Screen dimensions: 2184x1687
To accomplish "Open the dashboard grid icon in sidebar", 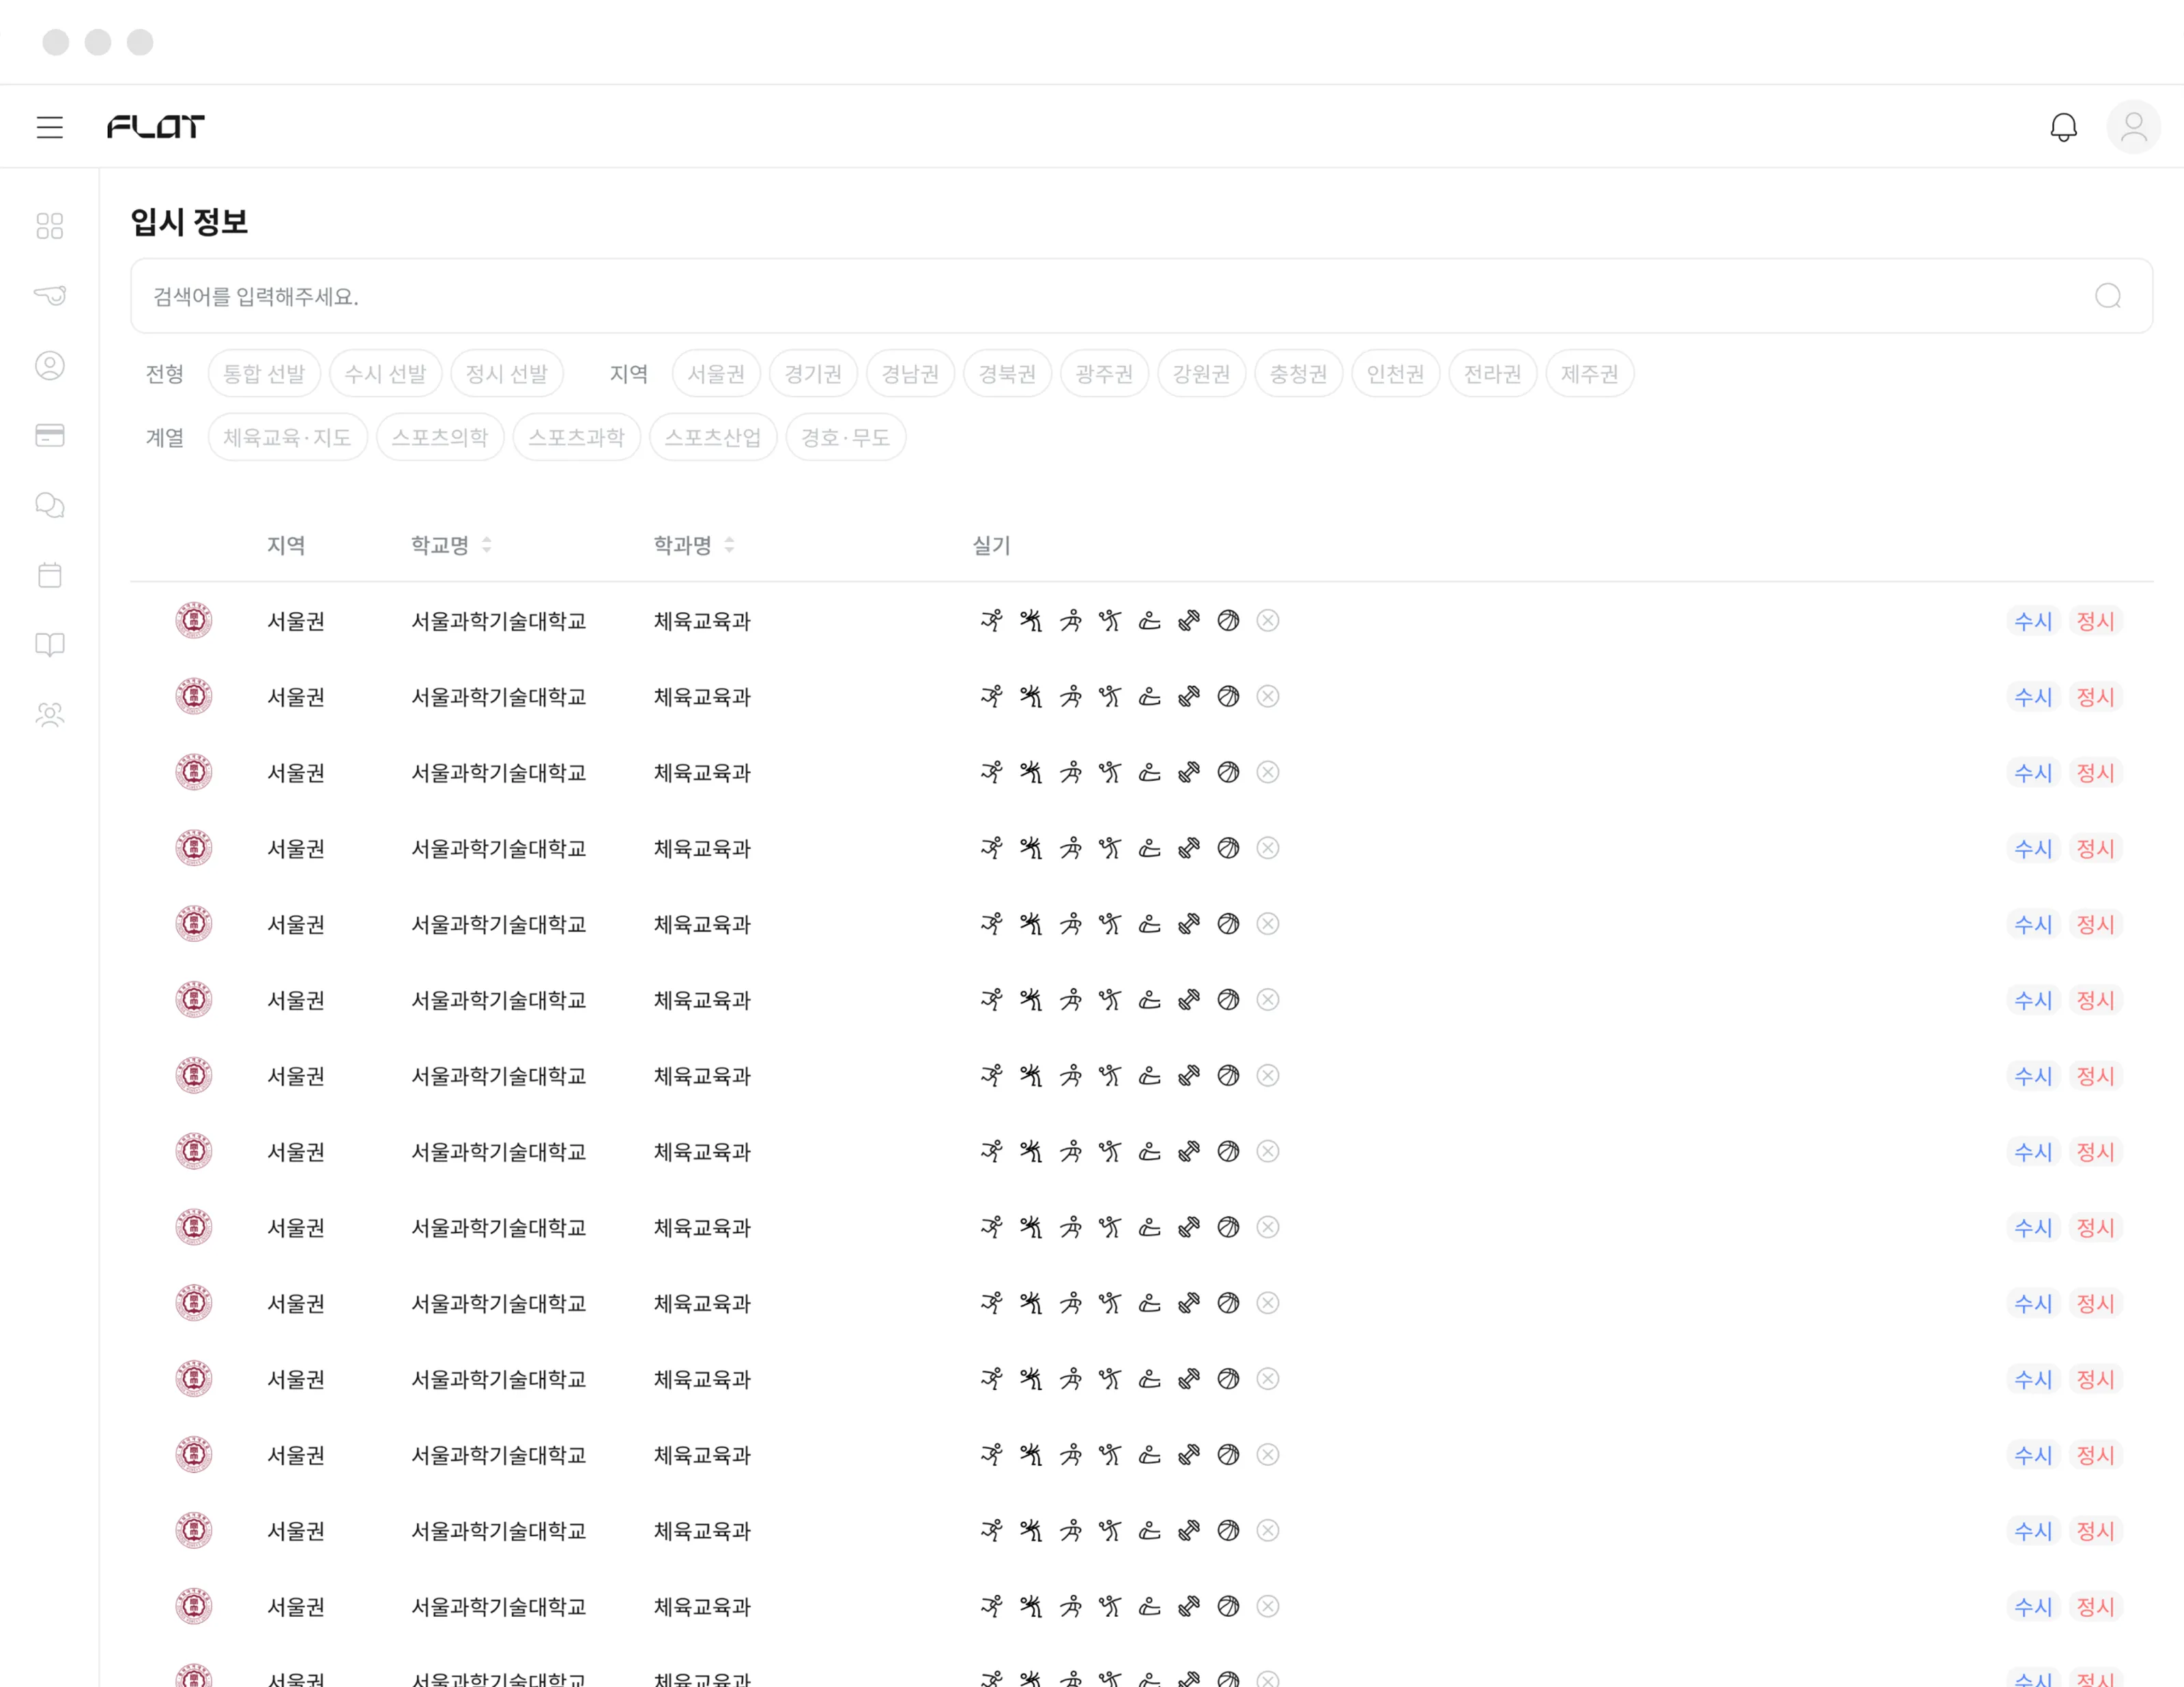I will [50, 226].
